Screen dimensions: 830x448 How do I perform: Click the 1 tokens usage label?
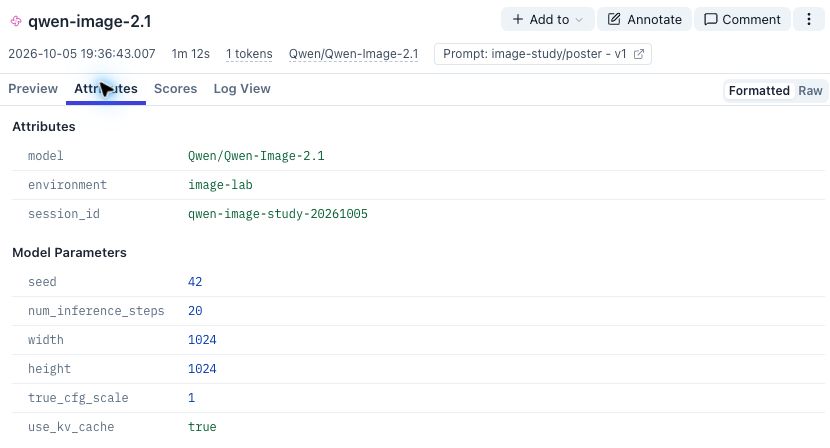249,54
